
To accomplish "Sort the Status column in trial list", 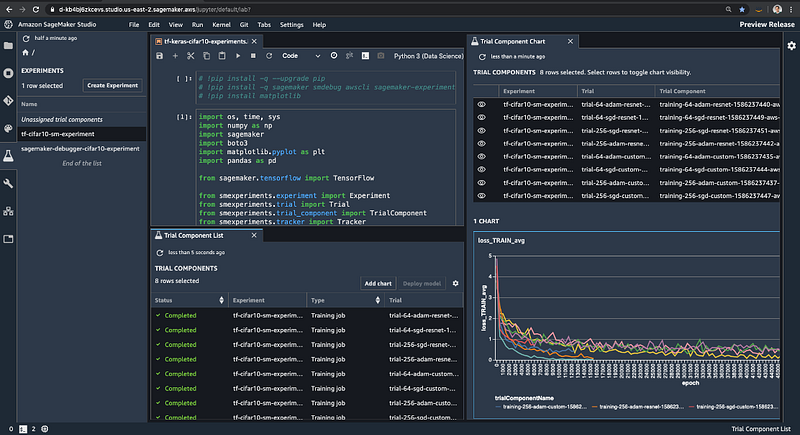I will pos(219,300).
